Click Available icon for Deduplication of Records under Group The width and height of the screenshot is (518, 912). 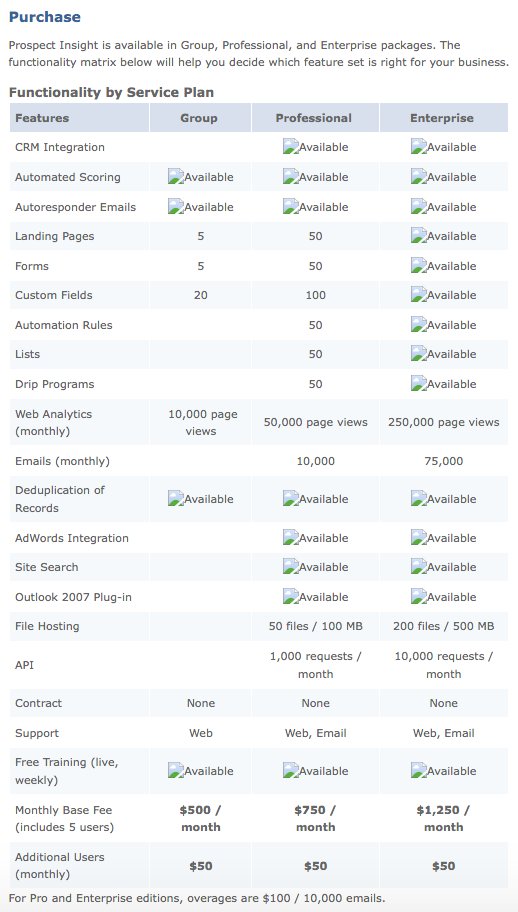click(x=201, y=499)
